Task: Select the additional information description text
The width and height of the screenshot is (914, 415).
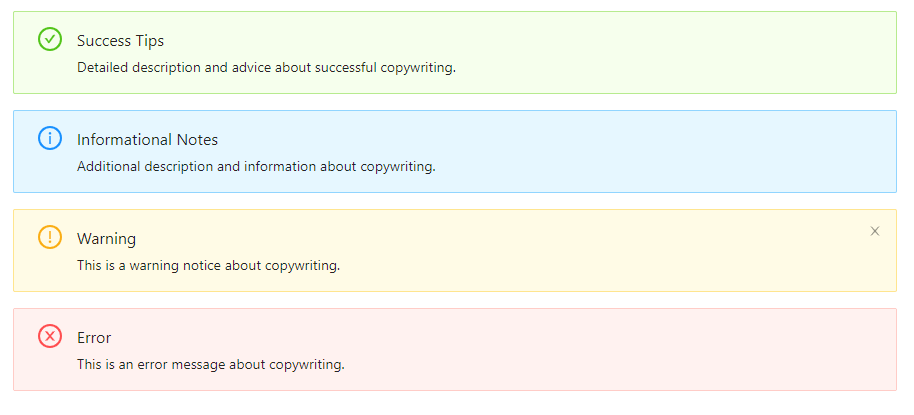Action: [x=256, y=167]
